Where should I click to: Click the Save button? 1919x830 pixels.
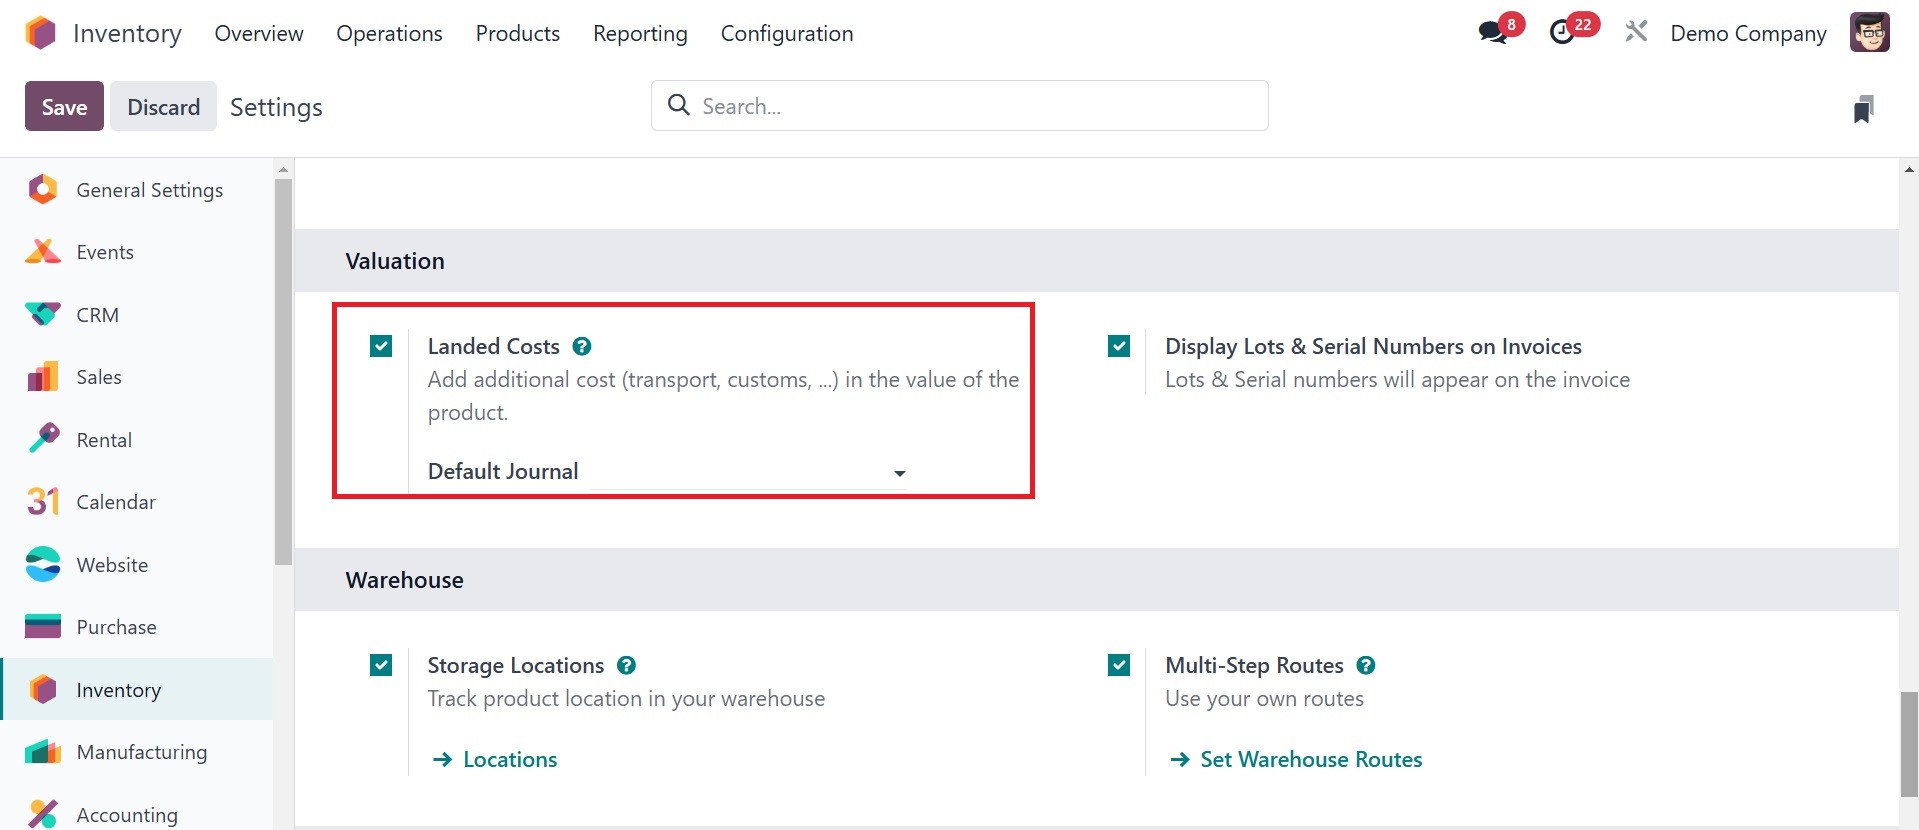tap(64, 107)
